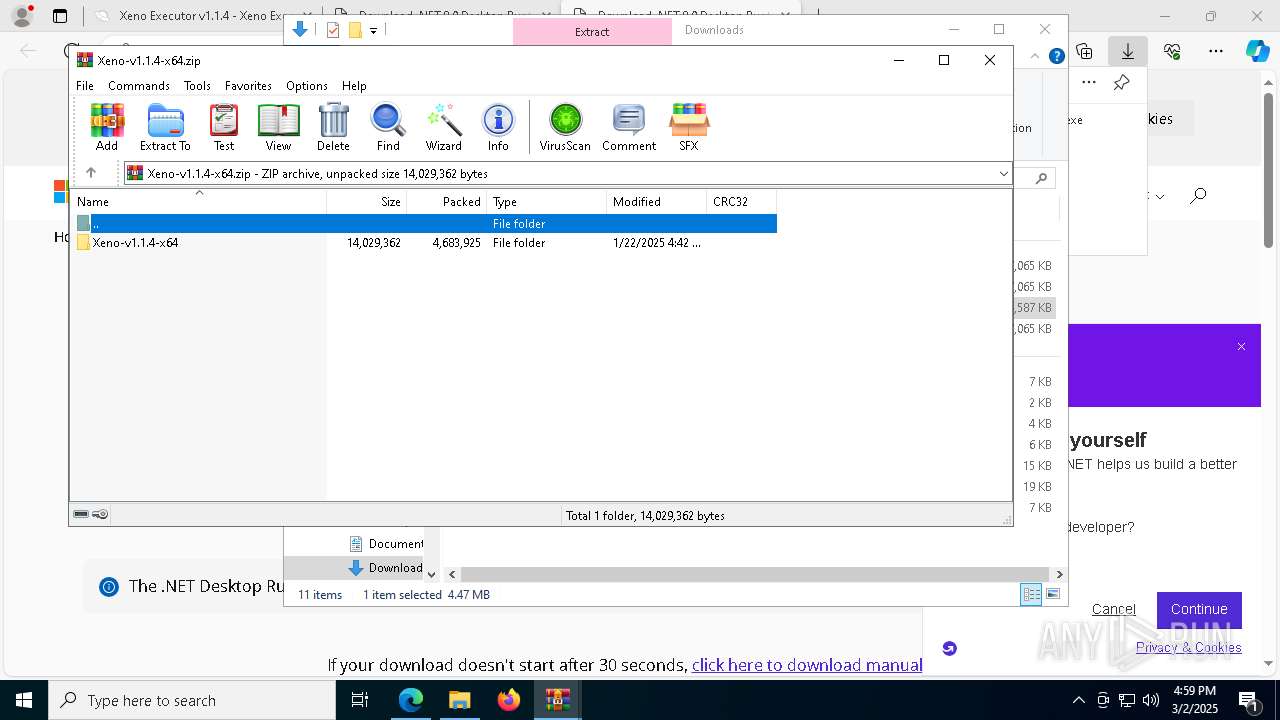Open notification center icon
The height and width of the screenshot is (720, 1280).
click(x=1248, y=700)
